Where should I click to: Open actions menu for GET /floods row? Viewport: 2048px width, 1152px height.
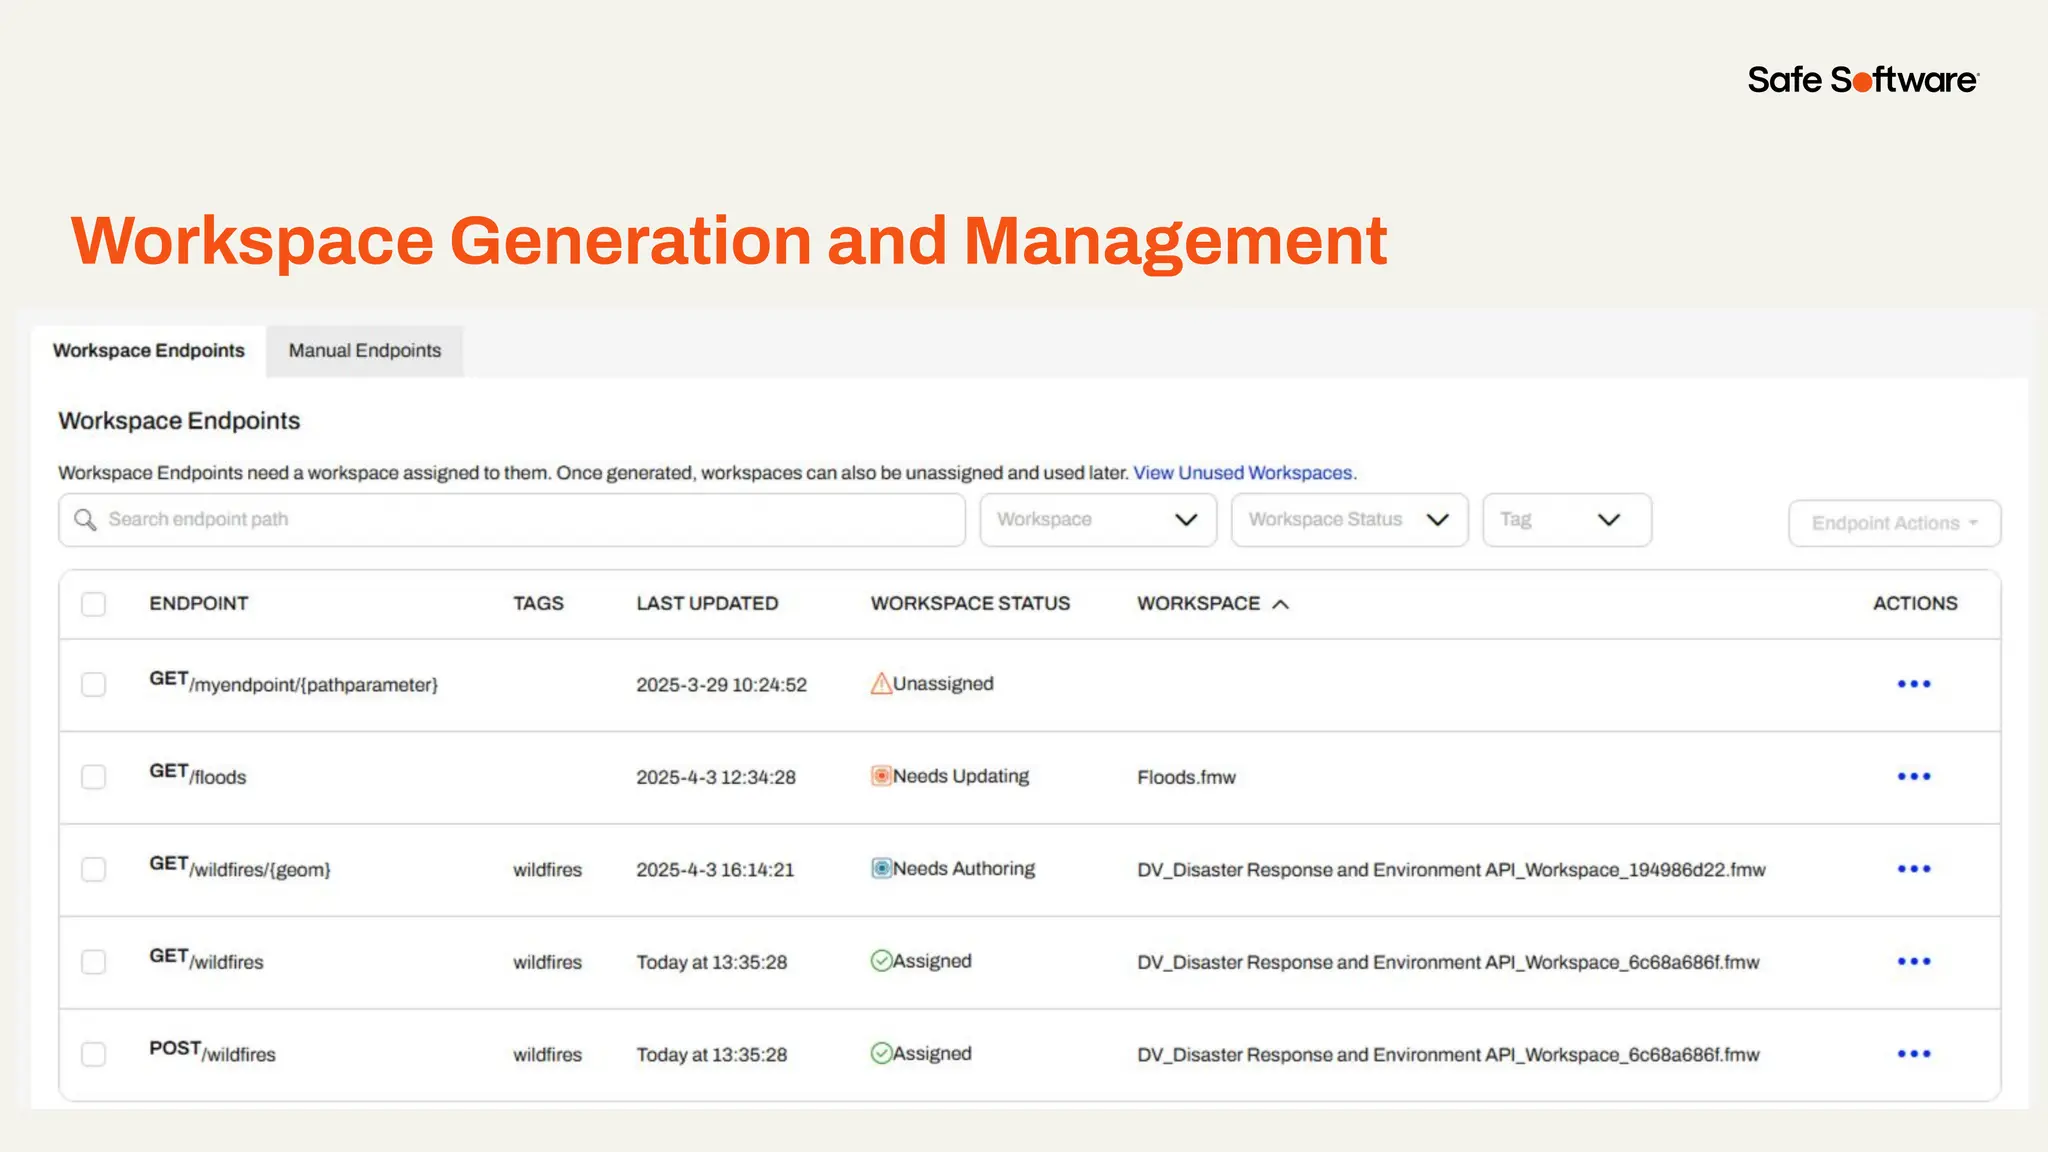pos(1914,776)
